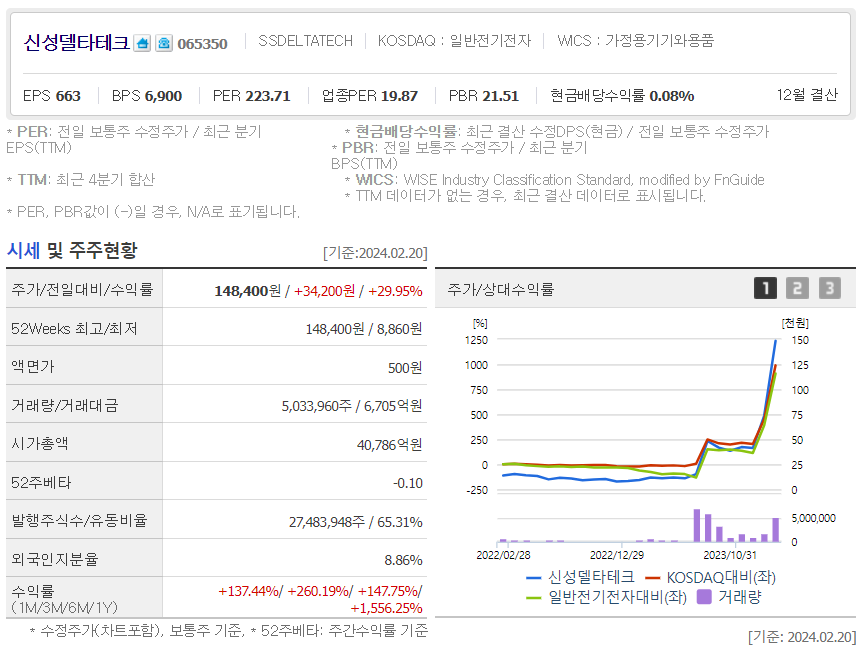Select 5,033,960주 / 6,705억원 volume value
The height and width of the screenshot is (648, 864).
[352, 406]
